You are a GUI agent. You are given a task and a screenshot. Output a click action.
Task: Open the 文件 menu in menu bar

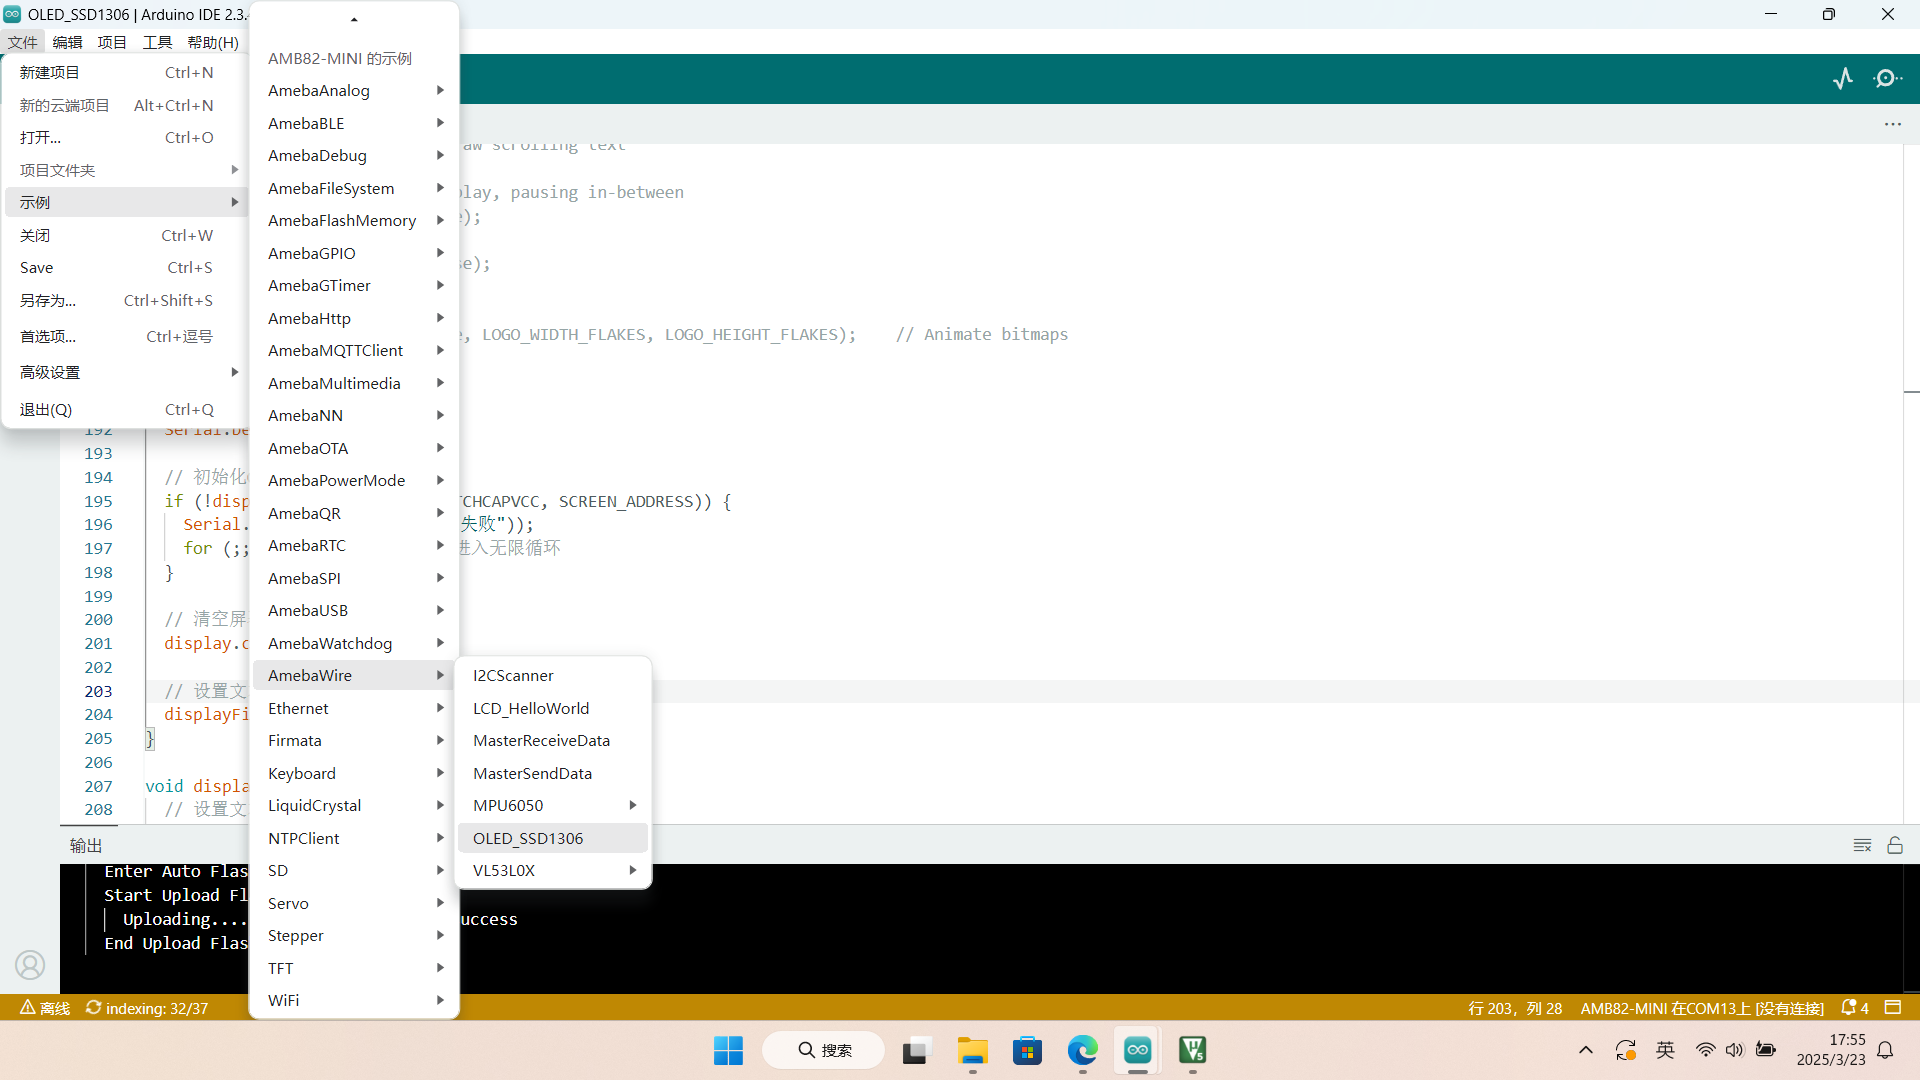22,42
